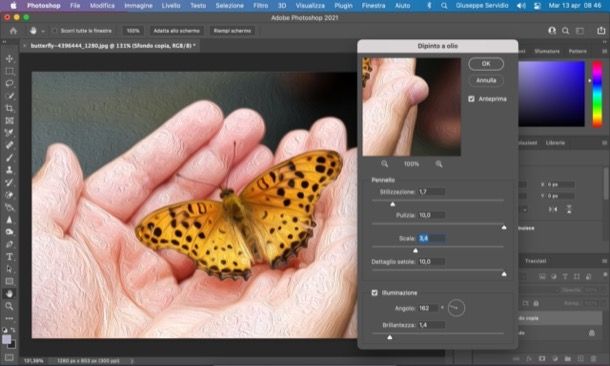This screenshot has height=366, width=610.
Task: Switch to the Pattern panel tab
Action: (x=577, y=51)
